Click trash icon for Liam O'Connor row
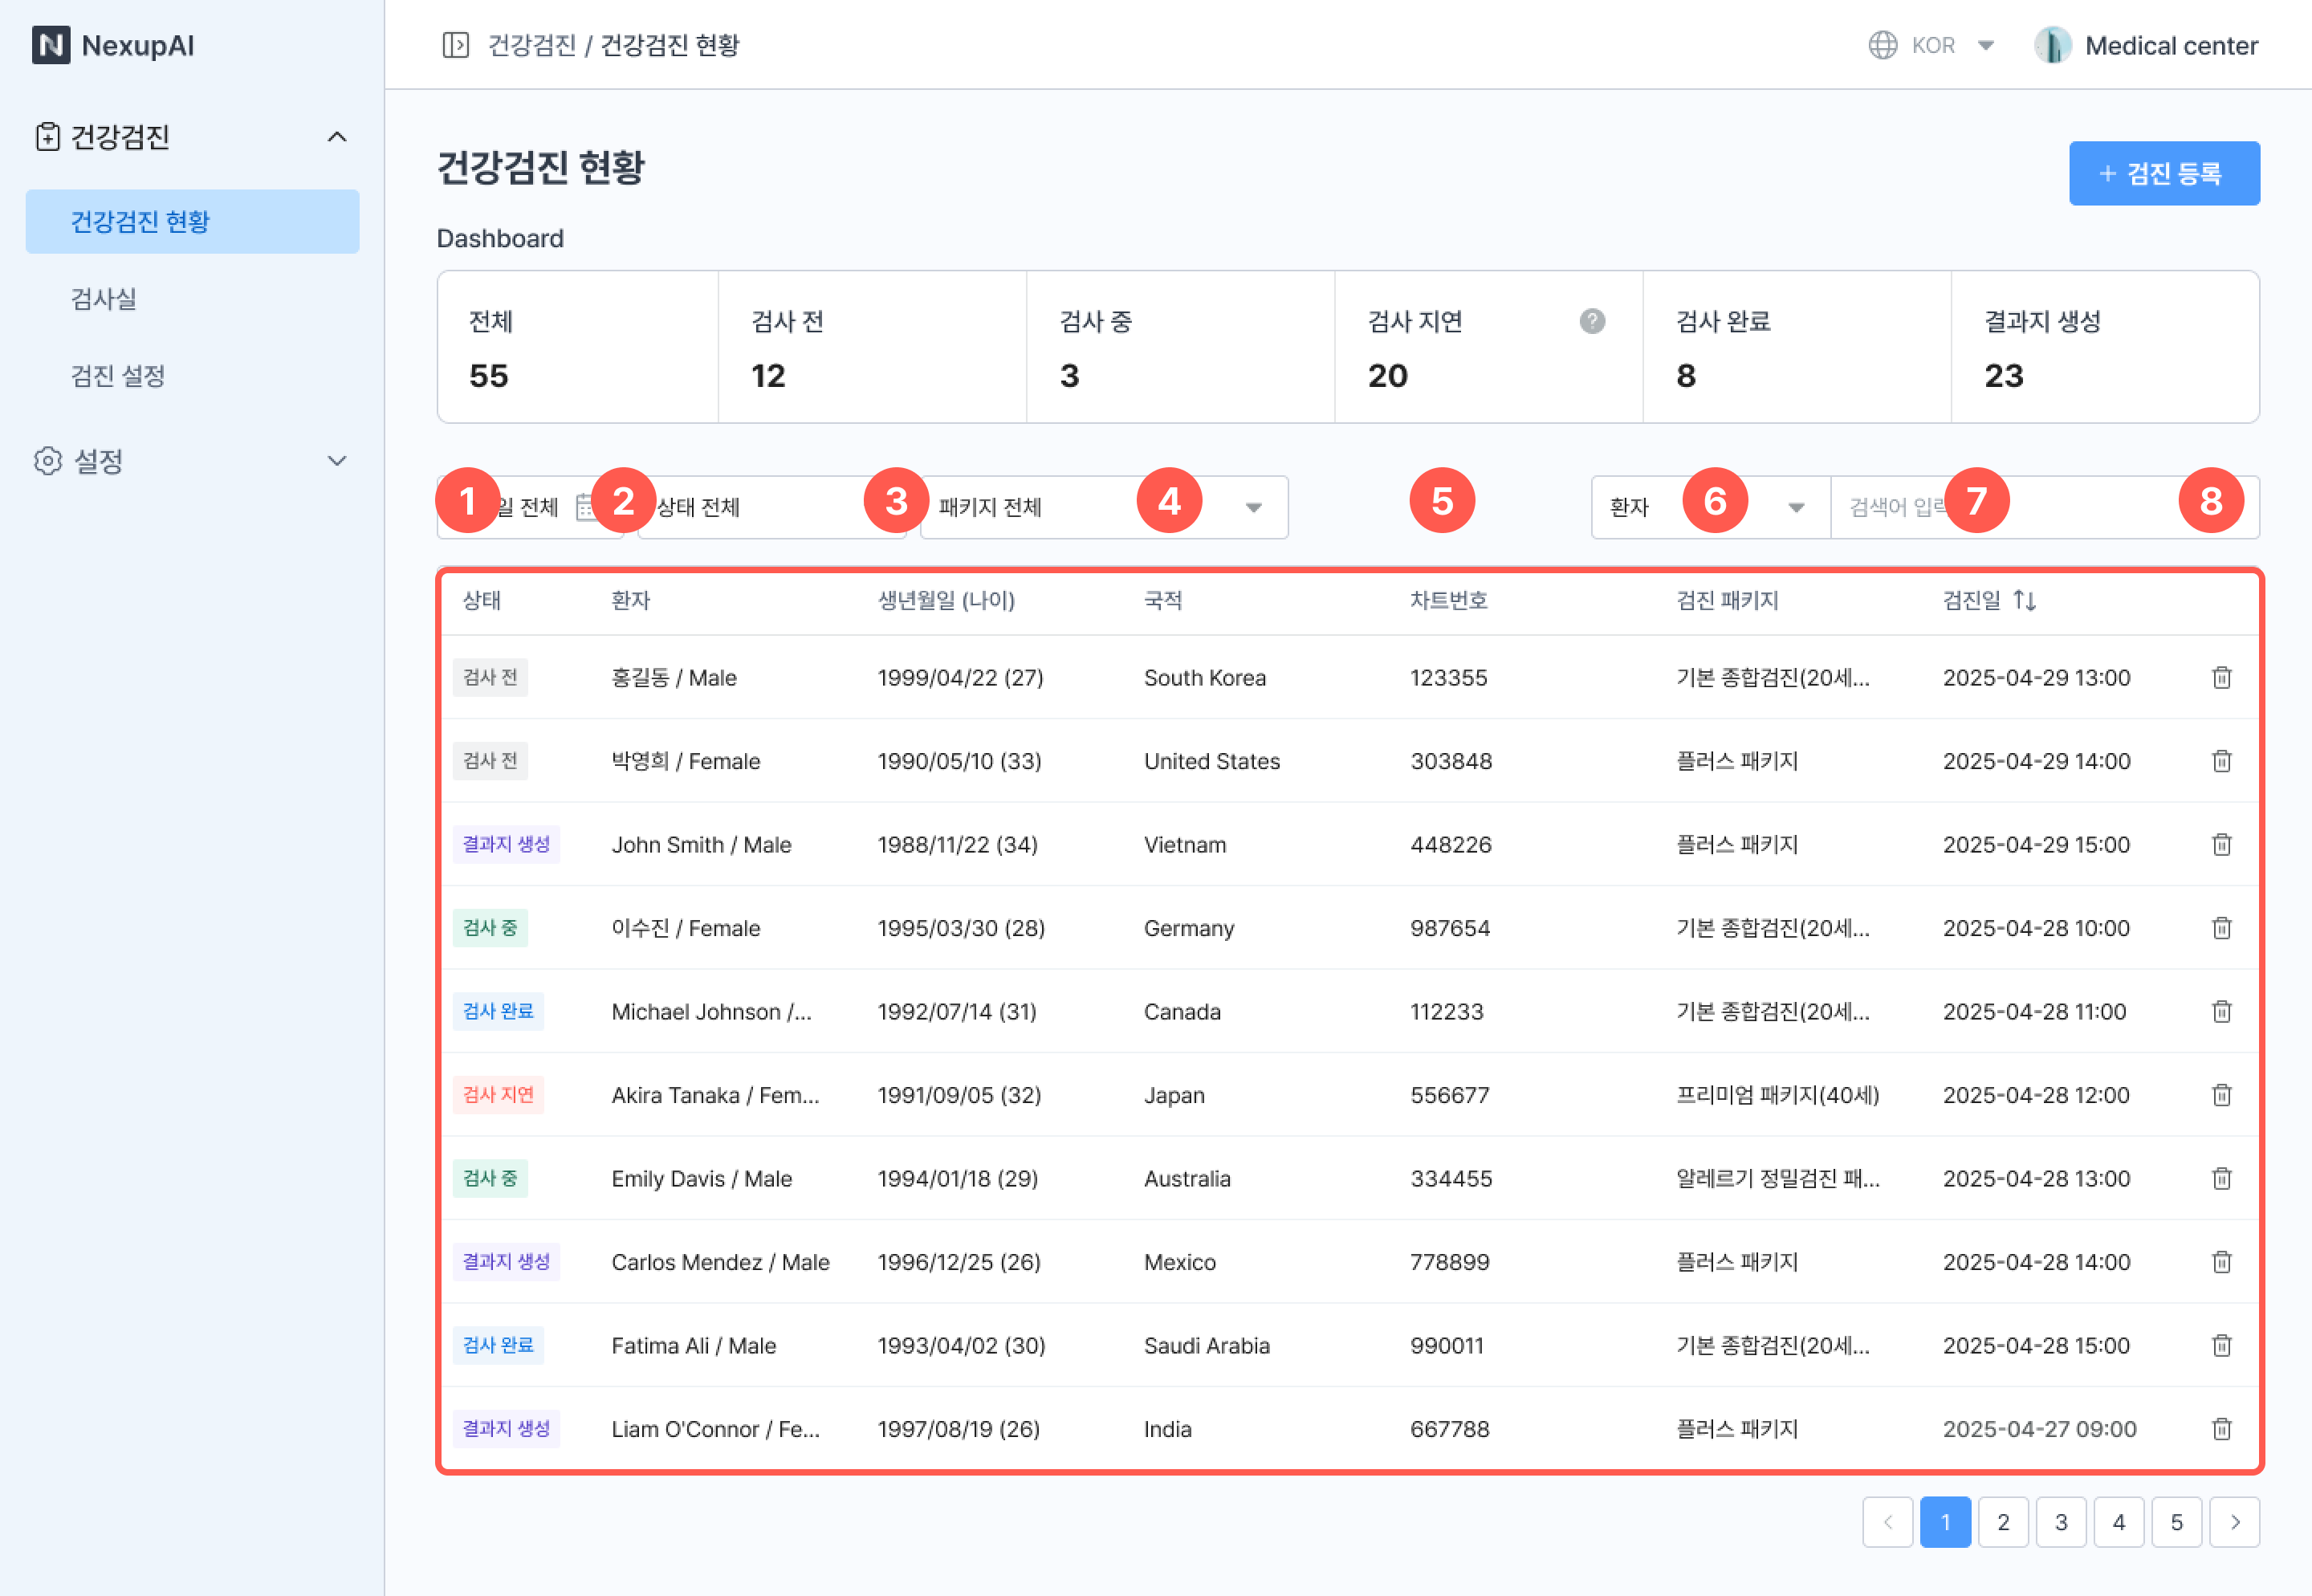2312x1596 pixels. coord(2221,1429)
